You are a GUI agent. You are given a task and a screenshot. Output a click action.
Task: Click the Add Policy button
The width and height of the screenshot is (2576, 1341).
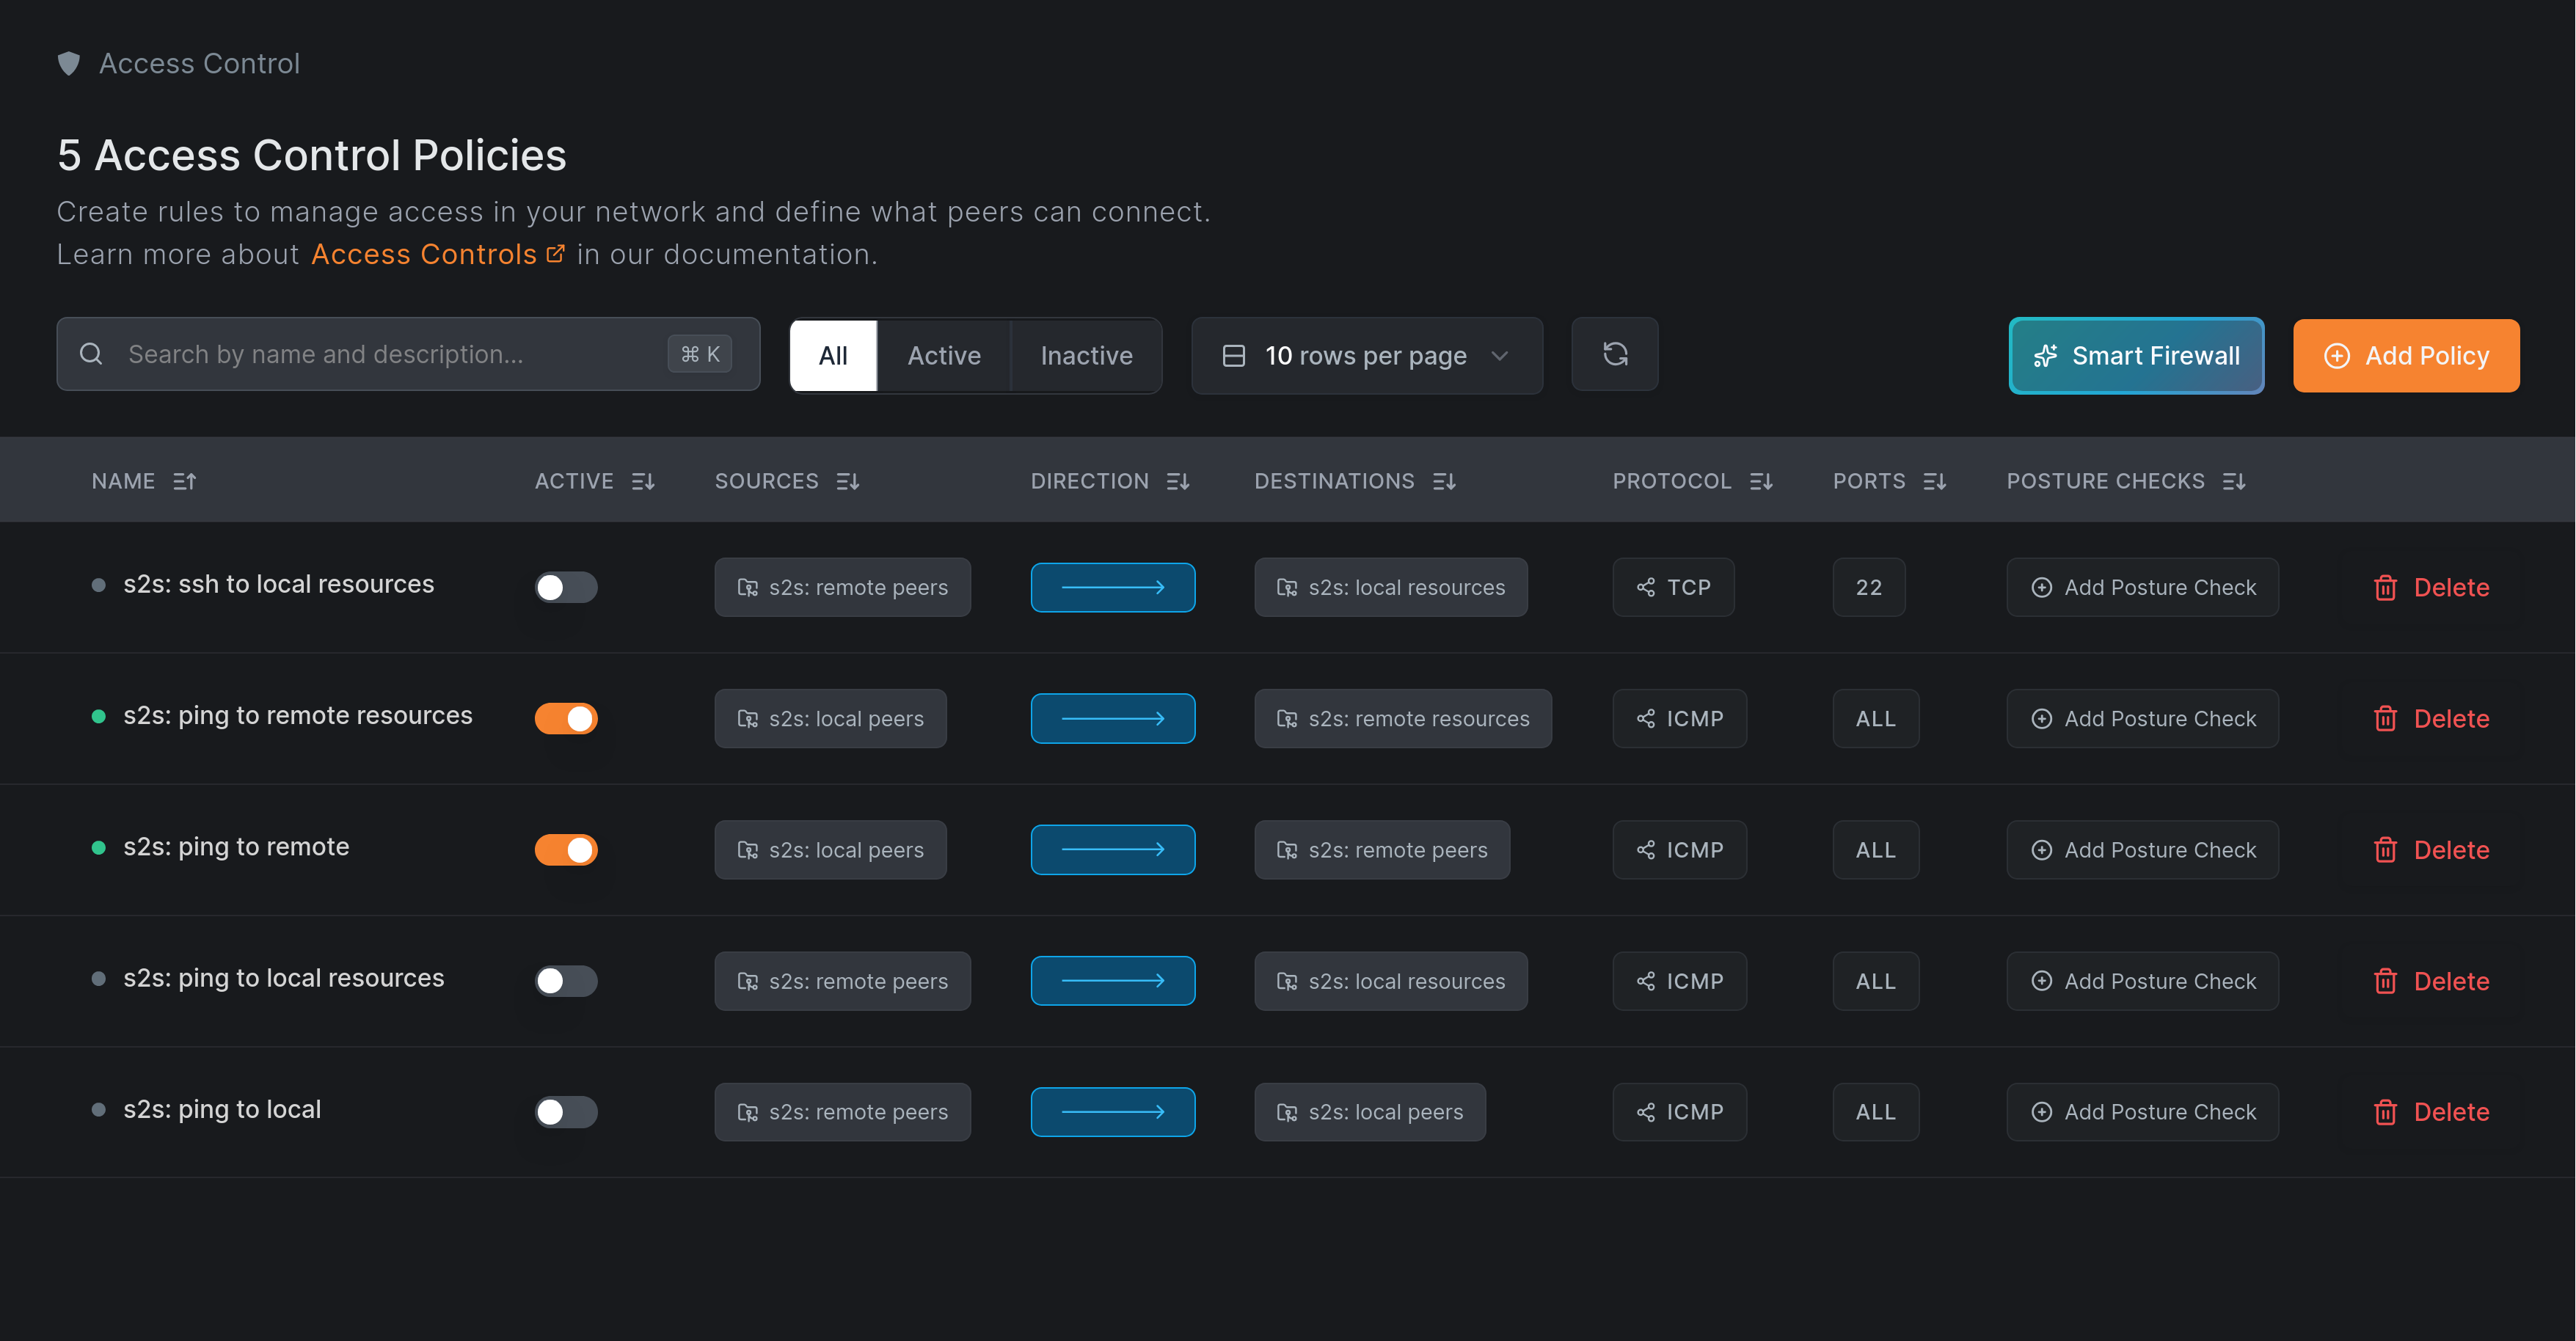[x=2405, y=356]
